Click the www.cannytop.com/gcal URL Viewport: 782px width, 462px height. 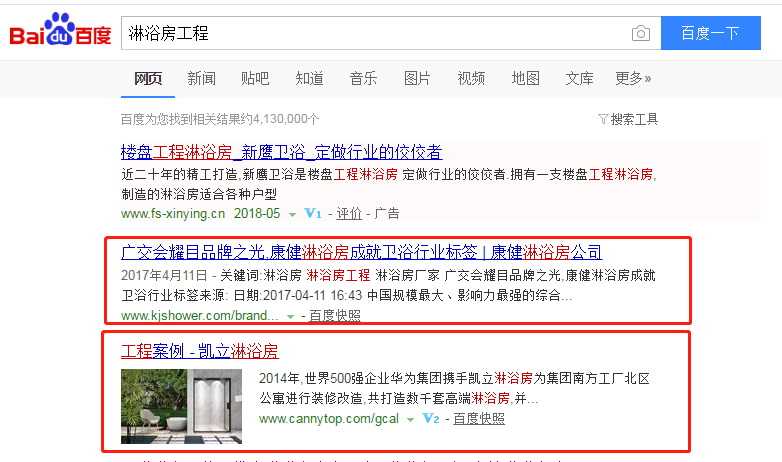pyautogui.click(x=329, y=419)
